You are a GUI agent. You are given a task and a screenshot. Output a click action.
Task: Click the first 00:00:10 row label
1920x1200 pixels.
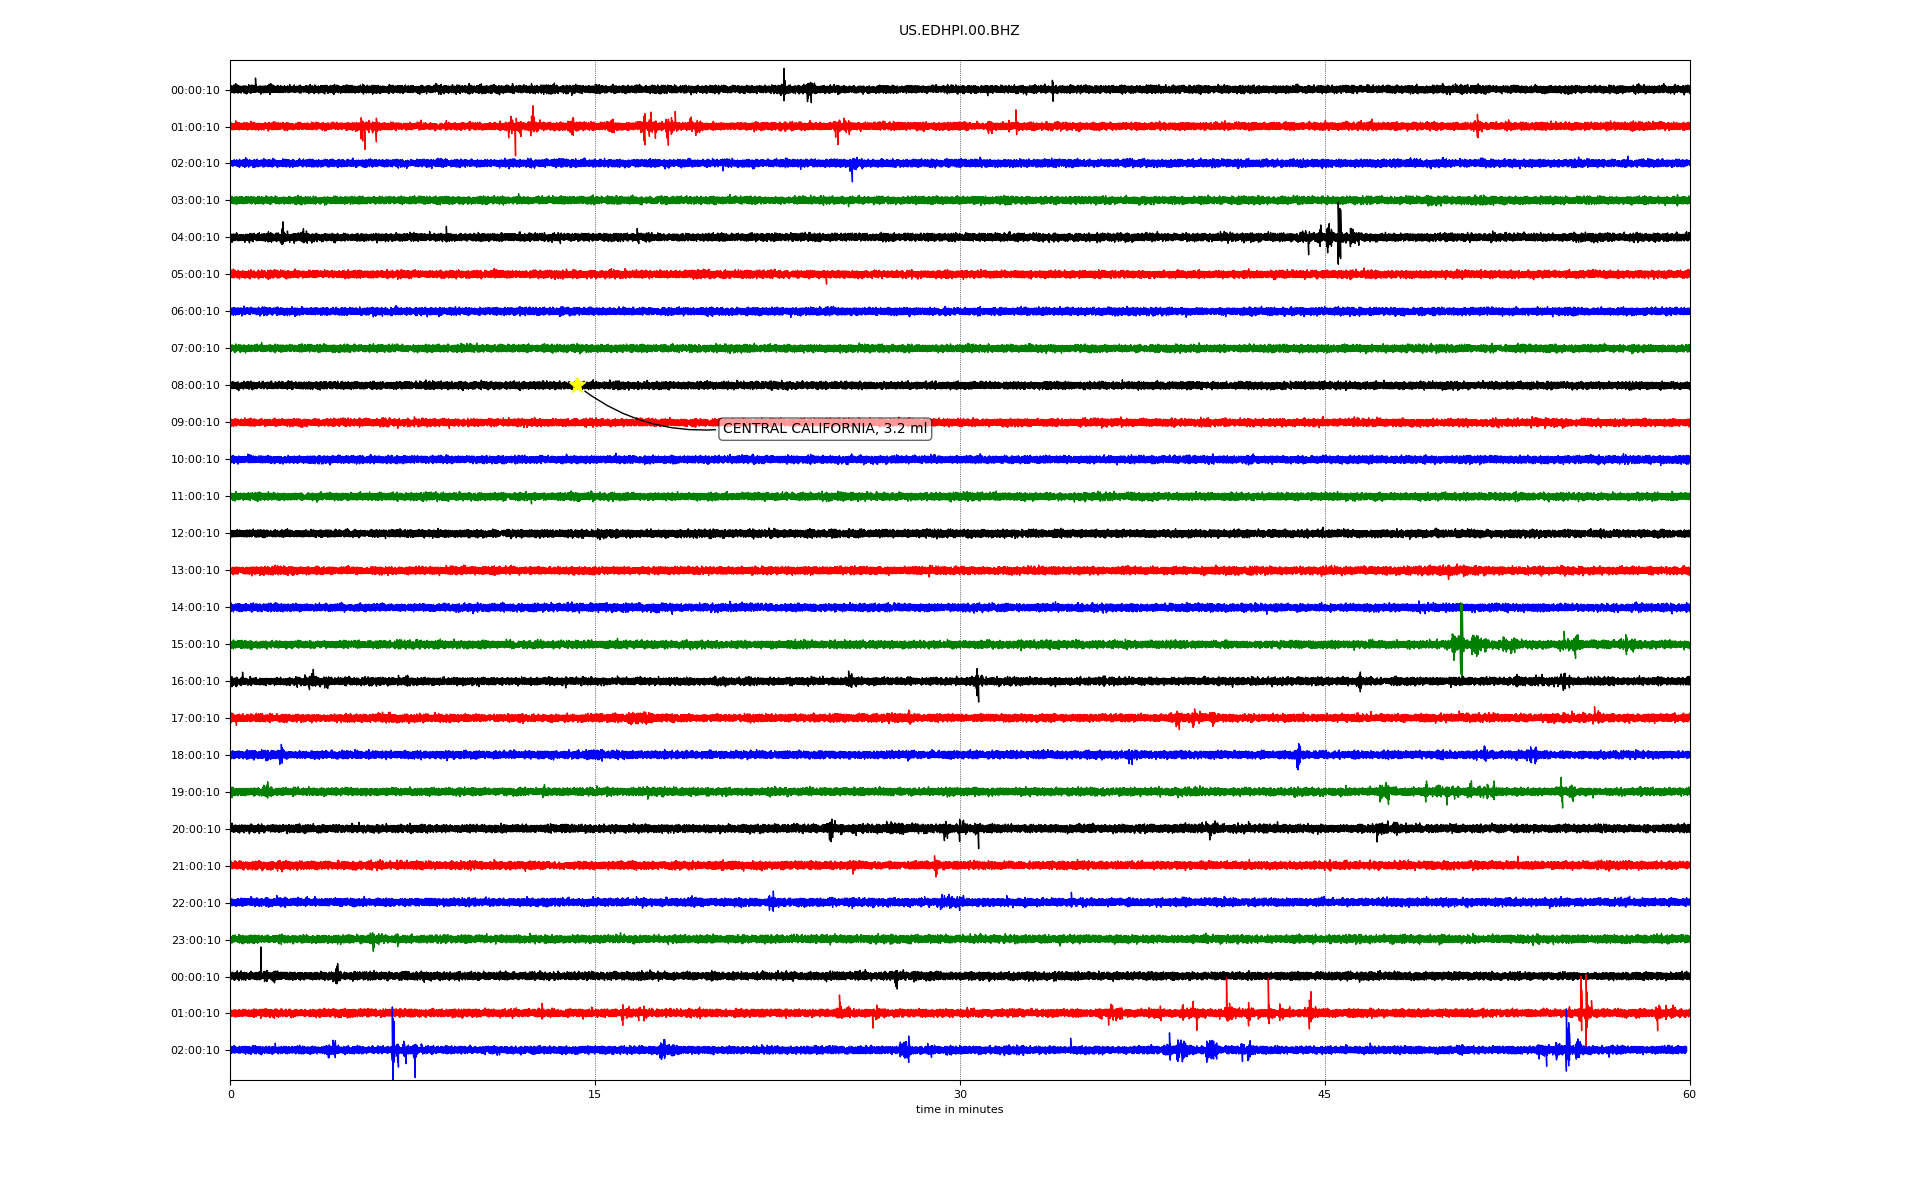coord(195,91)
